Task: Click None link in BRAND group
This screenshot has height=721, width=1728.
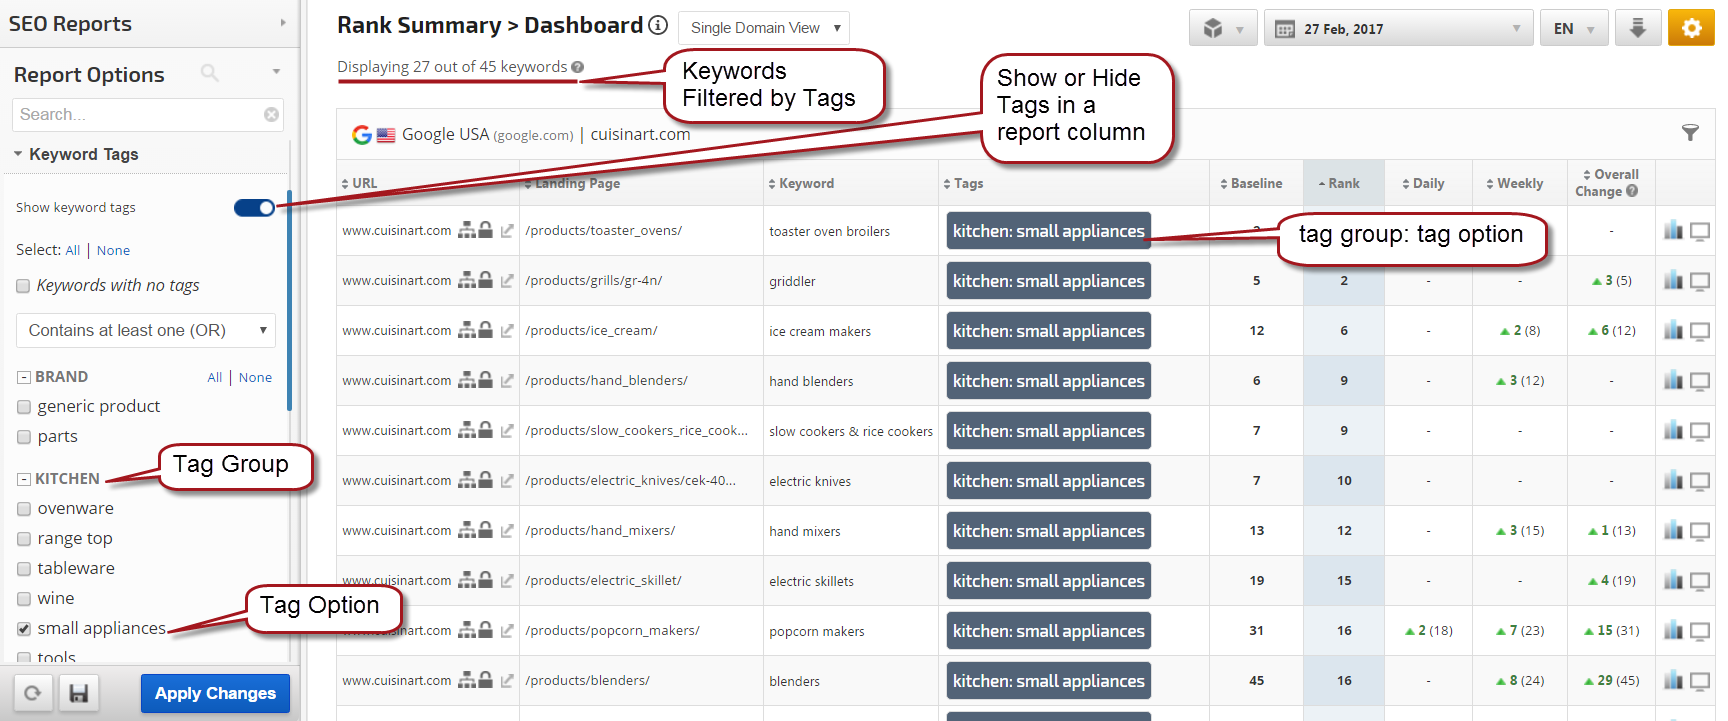Action: (x=255, y=377)
